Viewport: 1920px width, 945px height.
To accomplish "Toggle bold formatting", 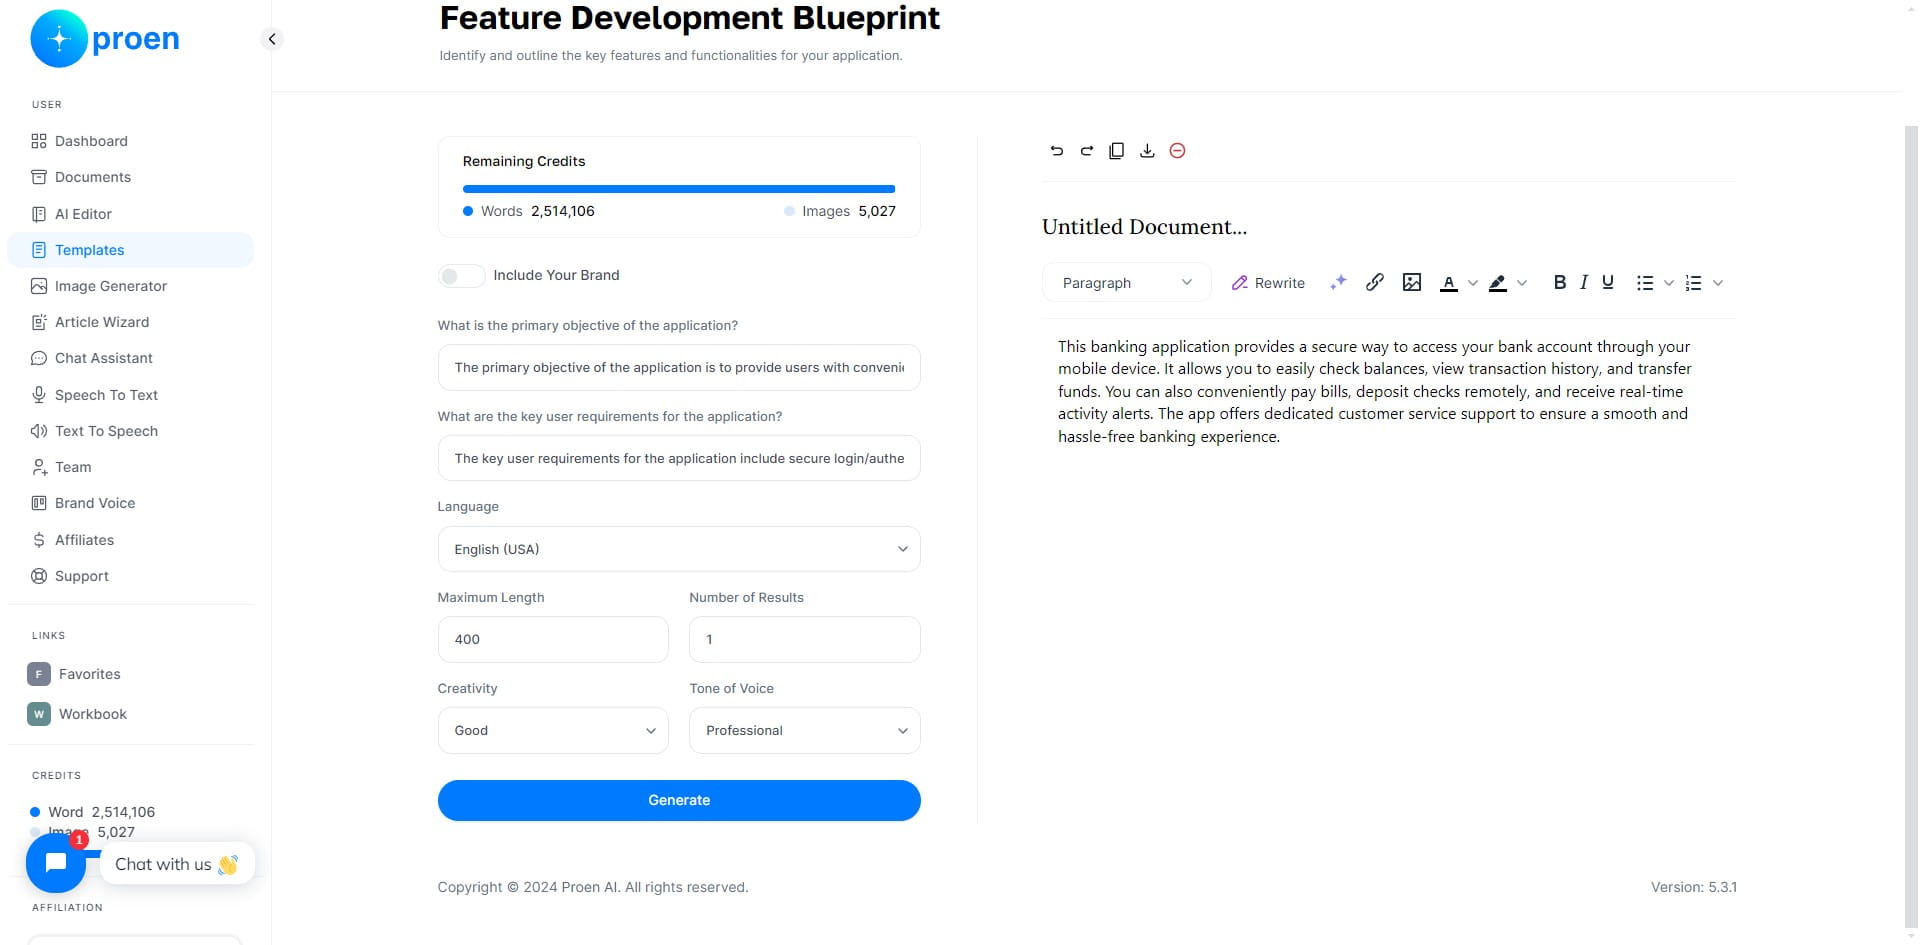I will click(x=1559, y=283).
